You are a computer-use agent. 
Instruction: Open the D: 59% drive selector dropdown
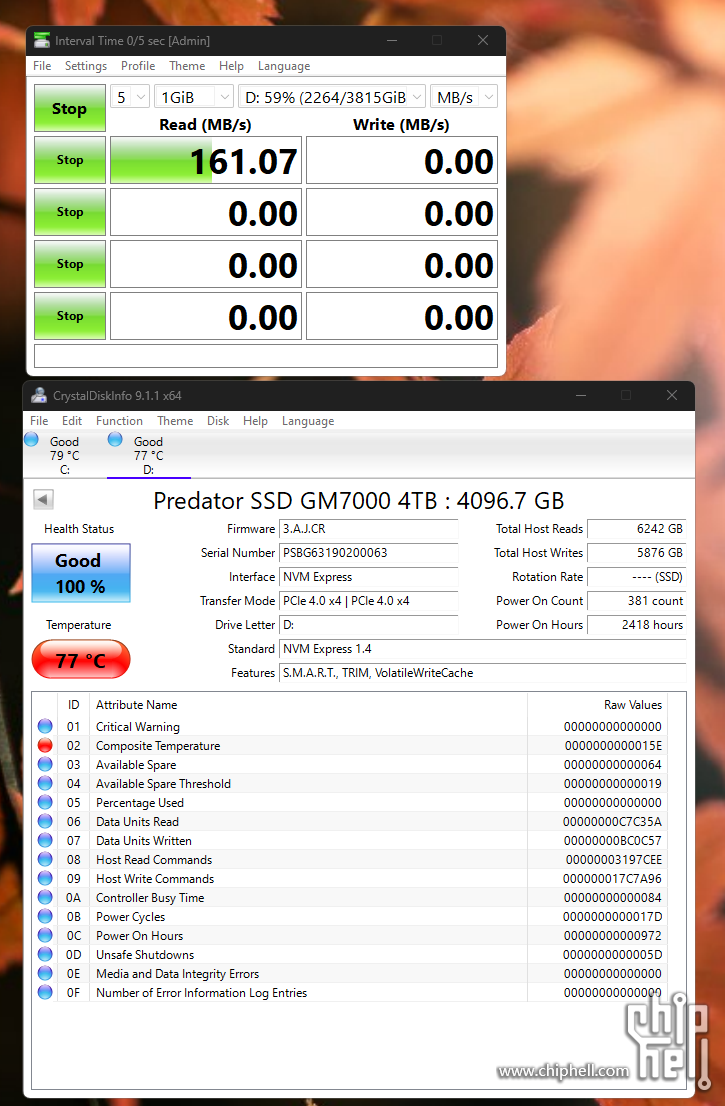click(332, 97)
